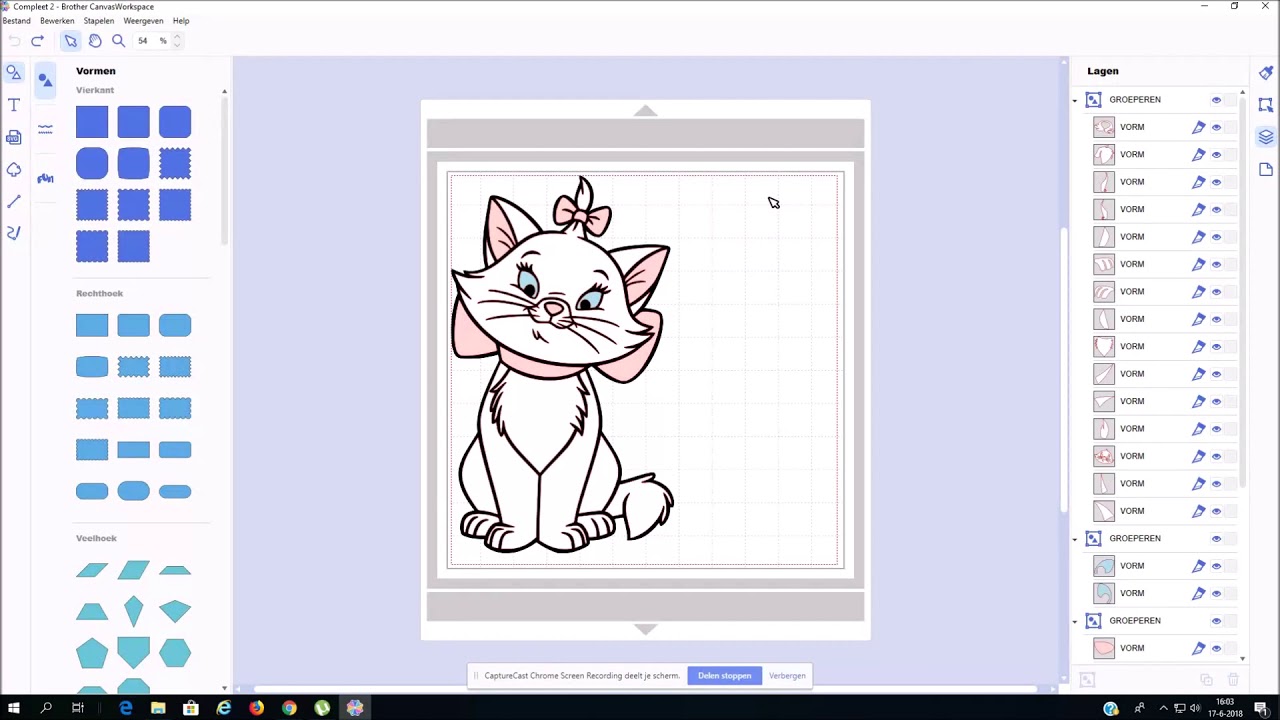Select the straight line drawing tool
Image resolution: width=1280 pixels, height=720 pixels.
tap(14, 201)
